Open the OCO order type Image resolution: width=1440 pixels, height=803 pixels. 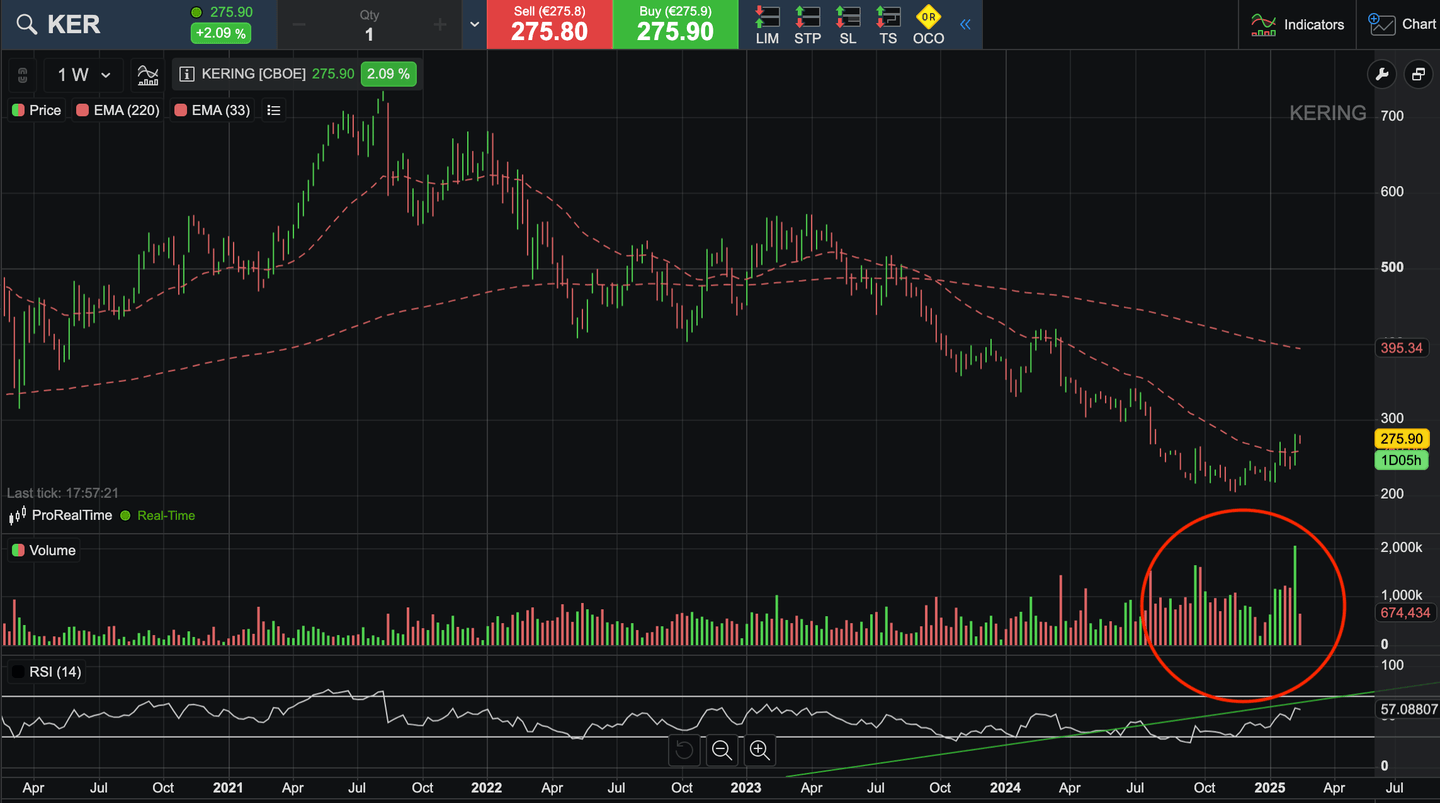coord(928,24)
